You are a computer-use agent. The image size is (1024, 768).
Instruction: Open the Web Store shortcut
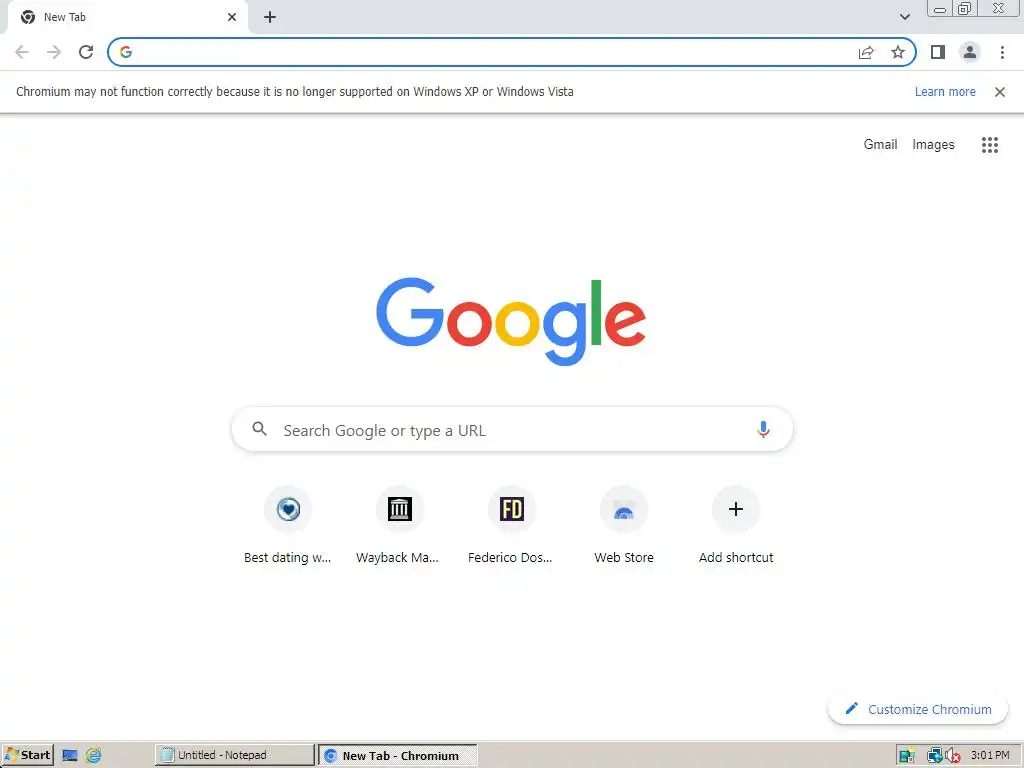tap(624, 525)
